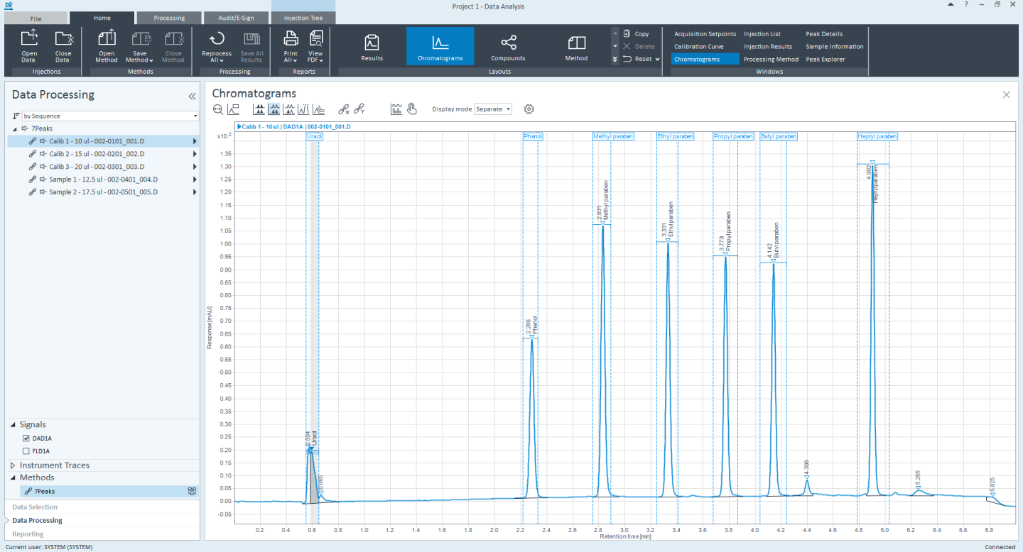Viewport: 1023px width, 552px height.
Task: Click the sort order icon beside by Sequence
Action: (x=16, y=115)
